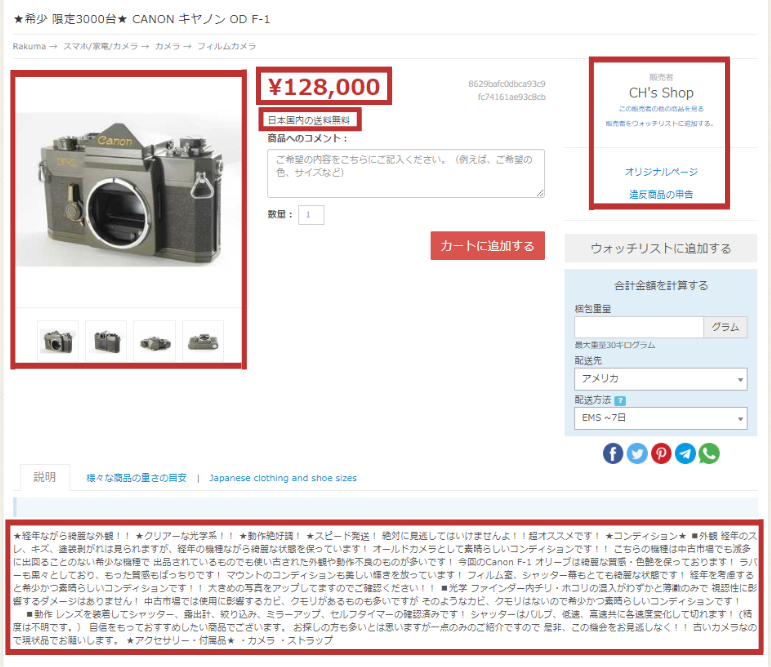Click the 最大重量30キログラム note
The height and width of the screenshot is (667, 771).
click(615, 345)
